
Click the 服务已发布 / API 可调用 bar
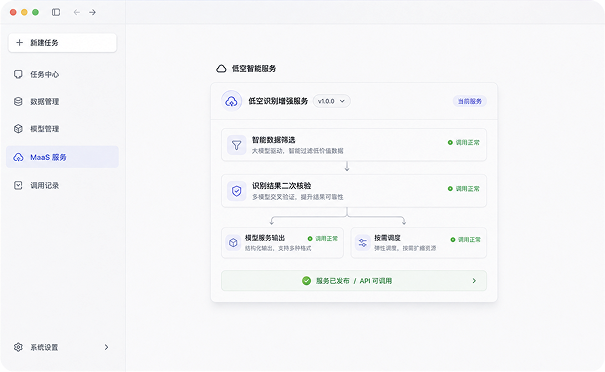click(354, 281)
